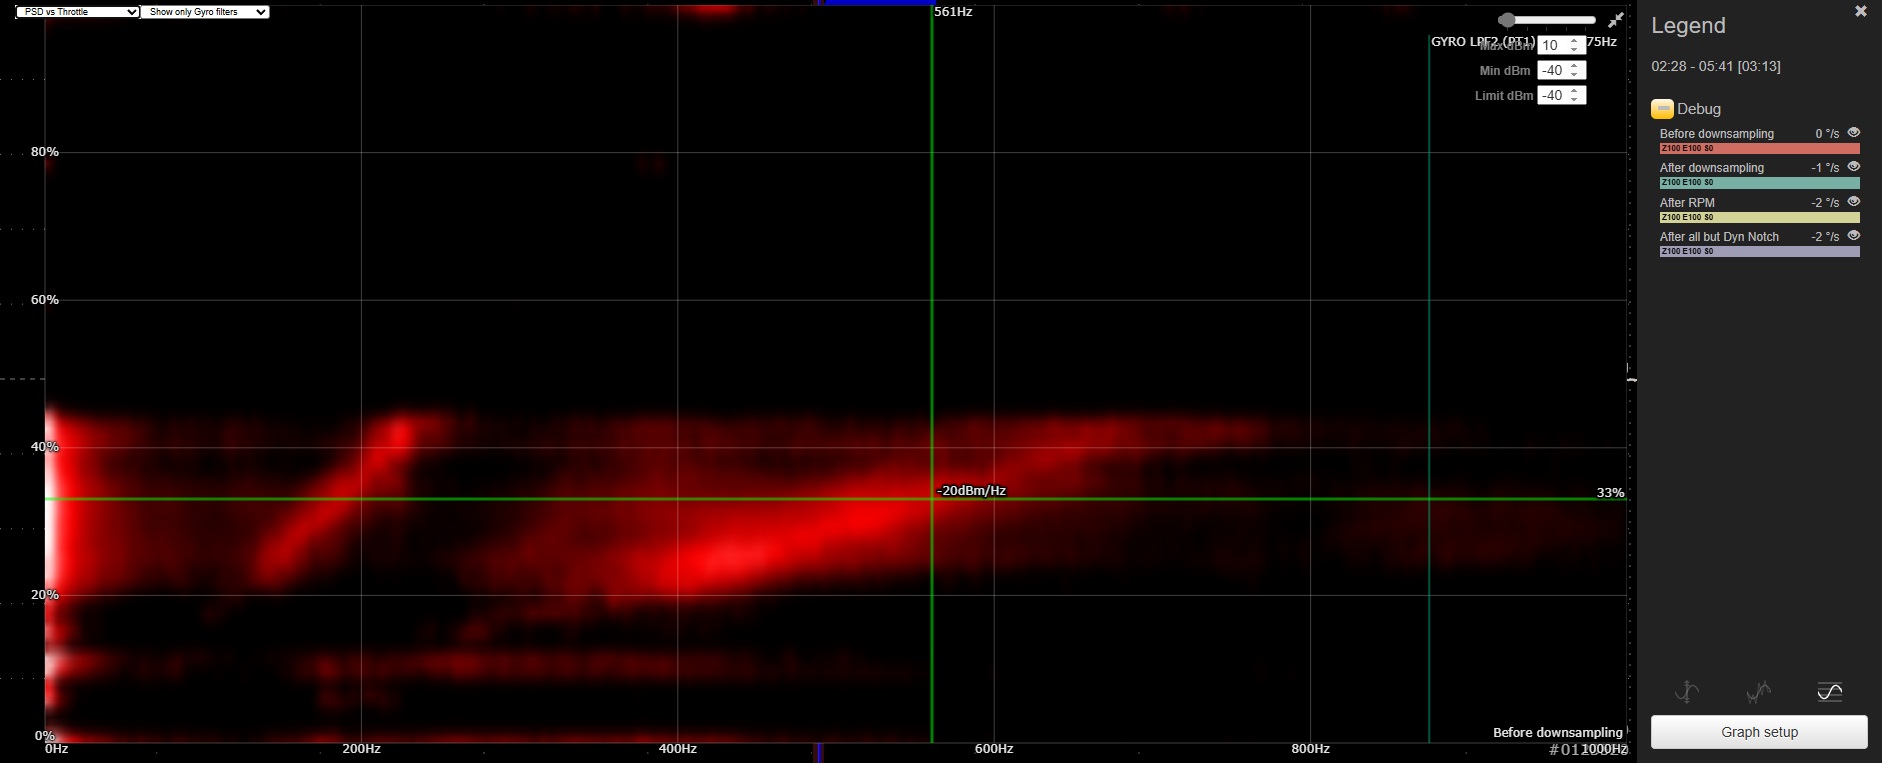
Task: Click the Max dBm input field
Action: (1554, 45)
